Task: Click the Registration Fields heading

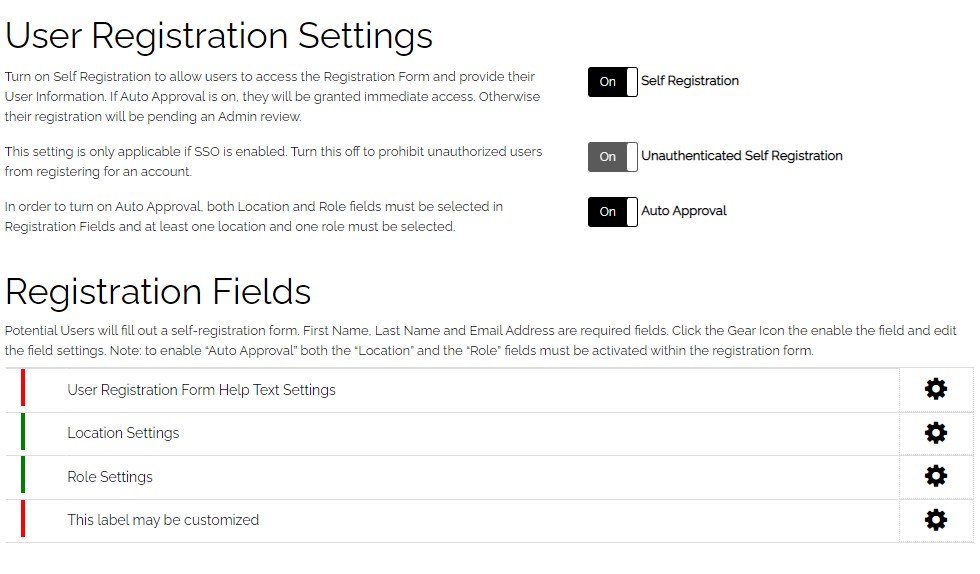Action: [158, 292]
